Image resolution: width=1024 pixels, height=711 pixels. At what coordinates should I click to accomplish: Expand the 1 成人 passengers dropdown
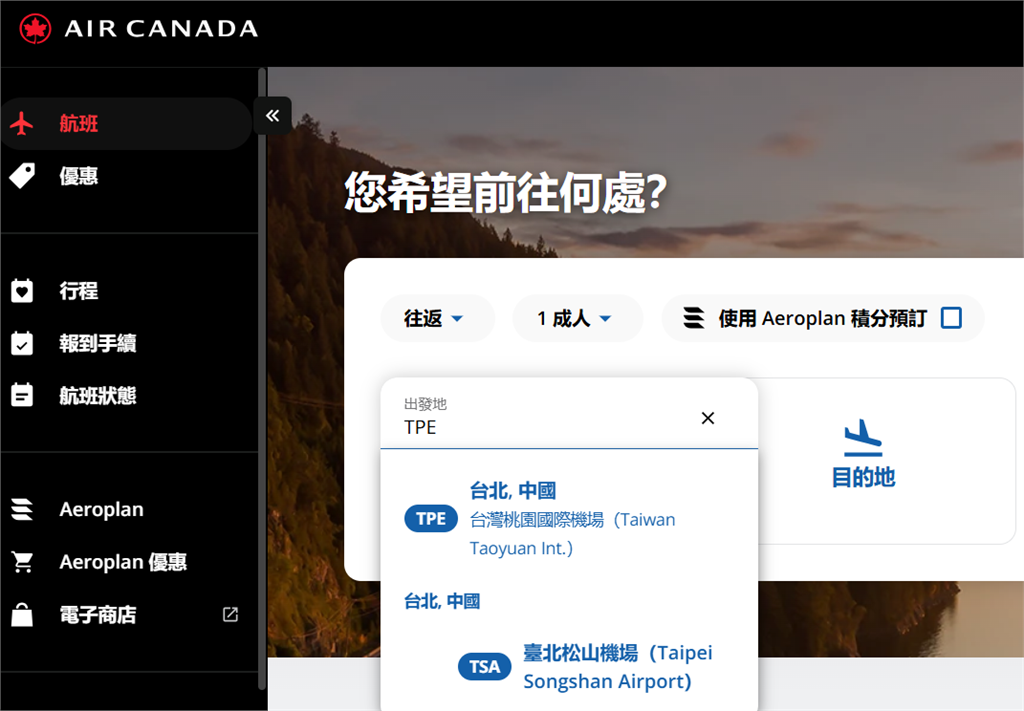(577, 318)
